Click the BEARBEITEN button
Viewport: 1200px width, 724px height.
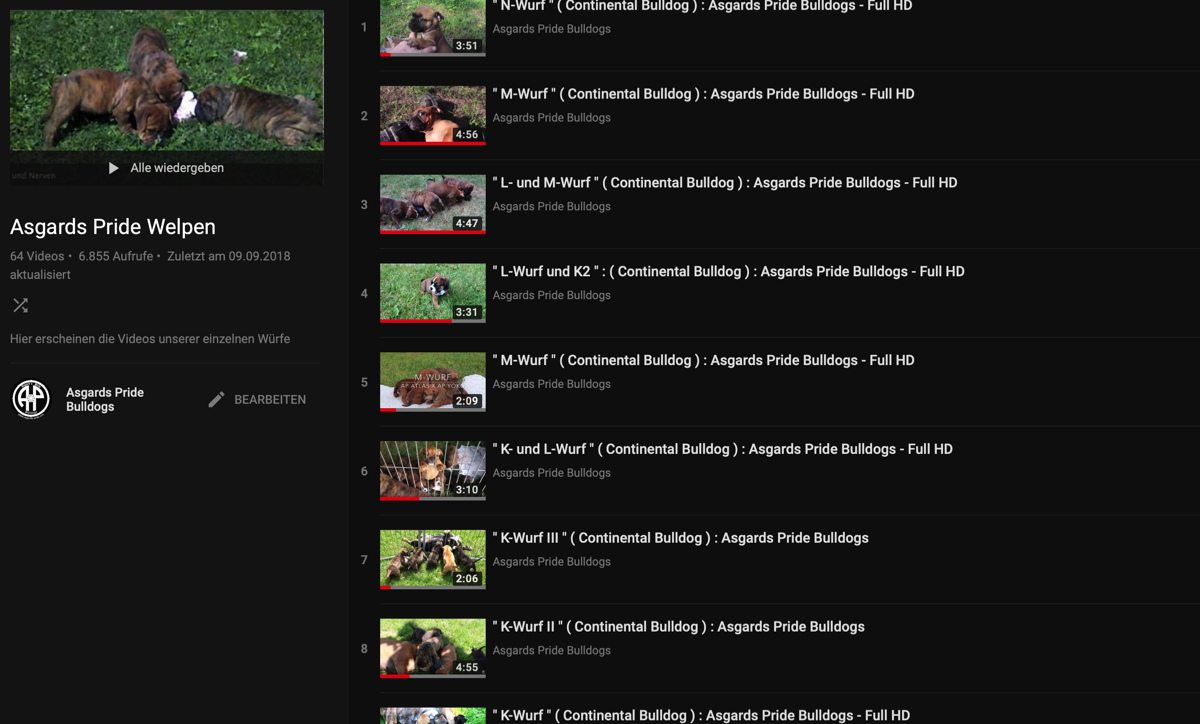[x=257, y=400]
